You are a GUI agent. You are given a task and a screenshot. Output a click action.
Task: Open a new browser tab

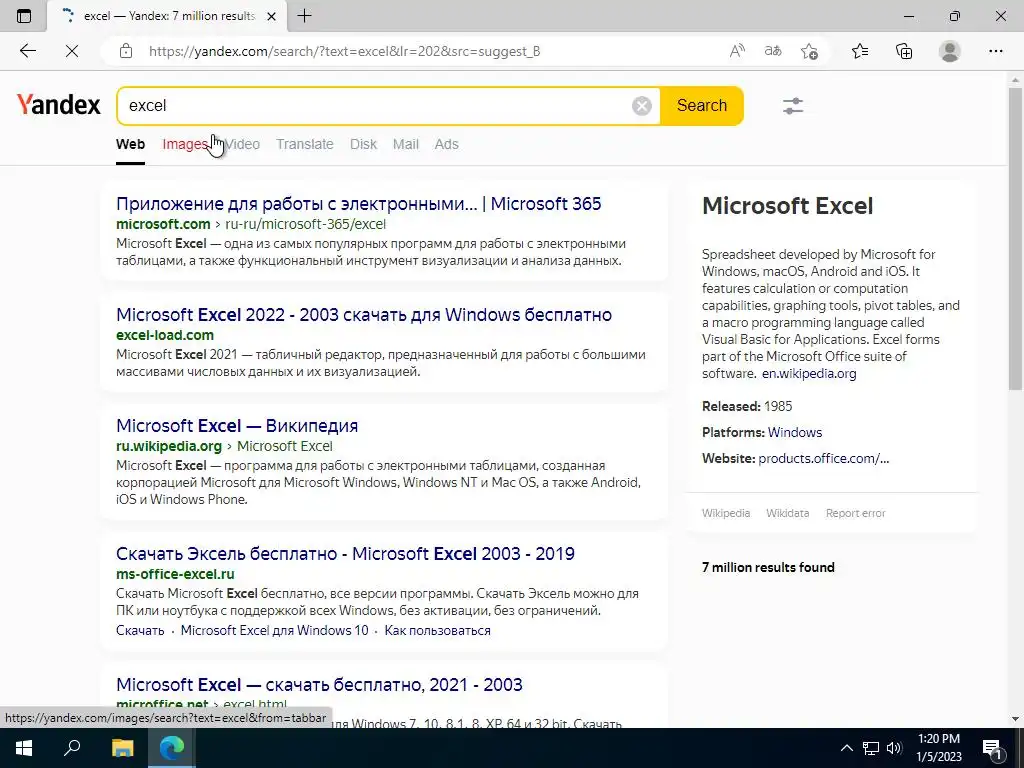pyautogui.click(x=304, y=16)
